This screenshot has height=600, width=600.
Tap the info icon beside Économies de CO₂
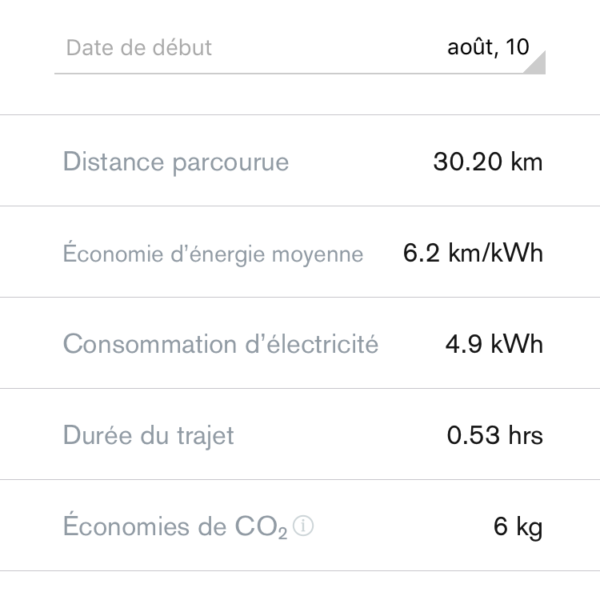(x=304, y=527)
